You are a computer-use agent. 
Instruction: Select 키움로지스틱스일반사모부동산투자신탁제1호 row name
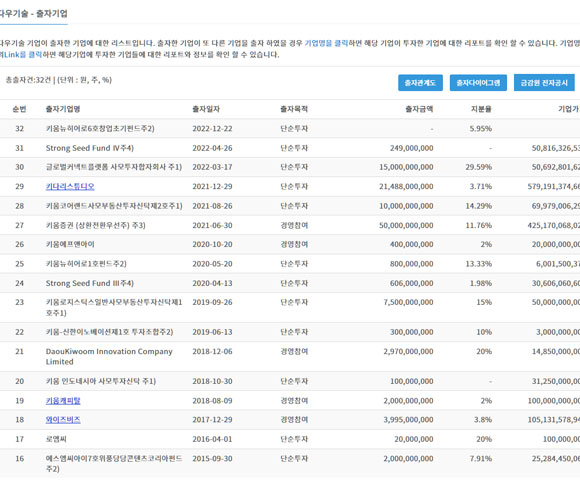tap(114, 307)
